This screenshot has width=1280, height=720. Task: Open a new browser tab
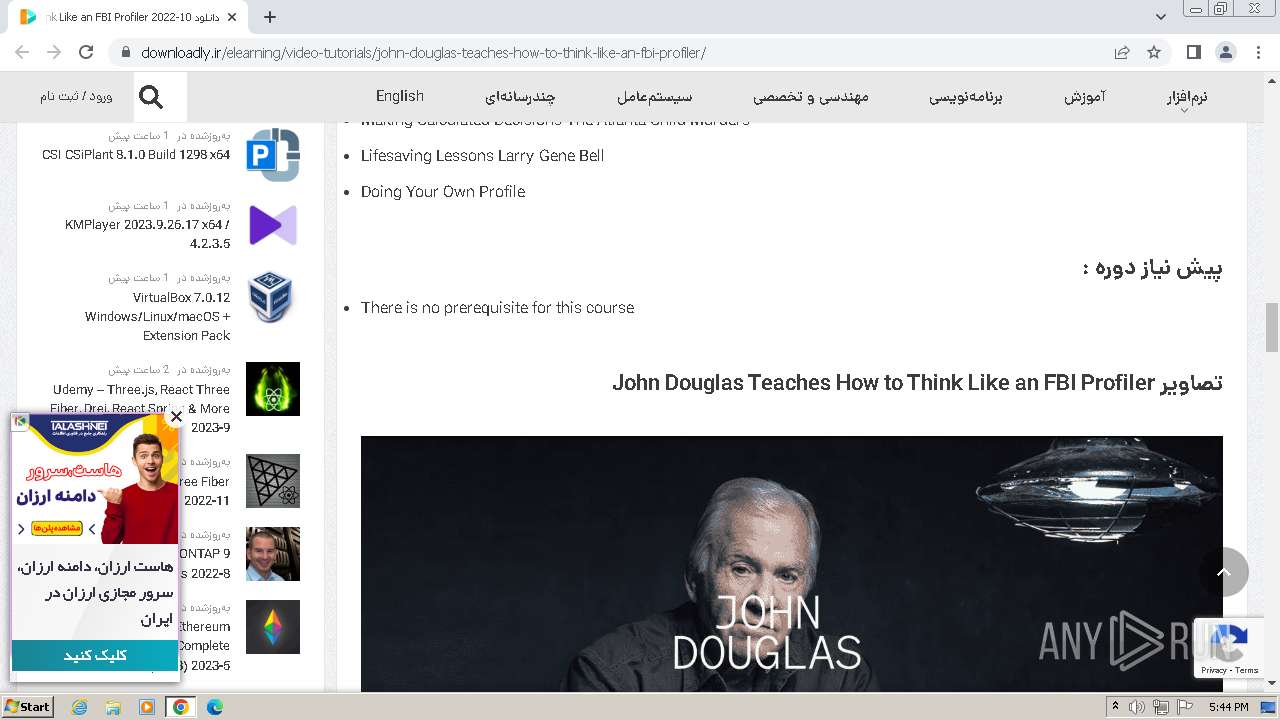click(x=270, y=16)
